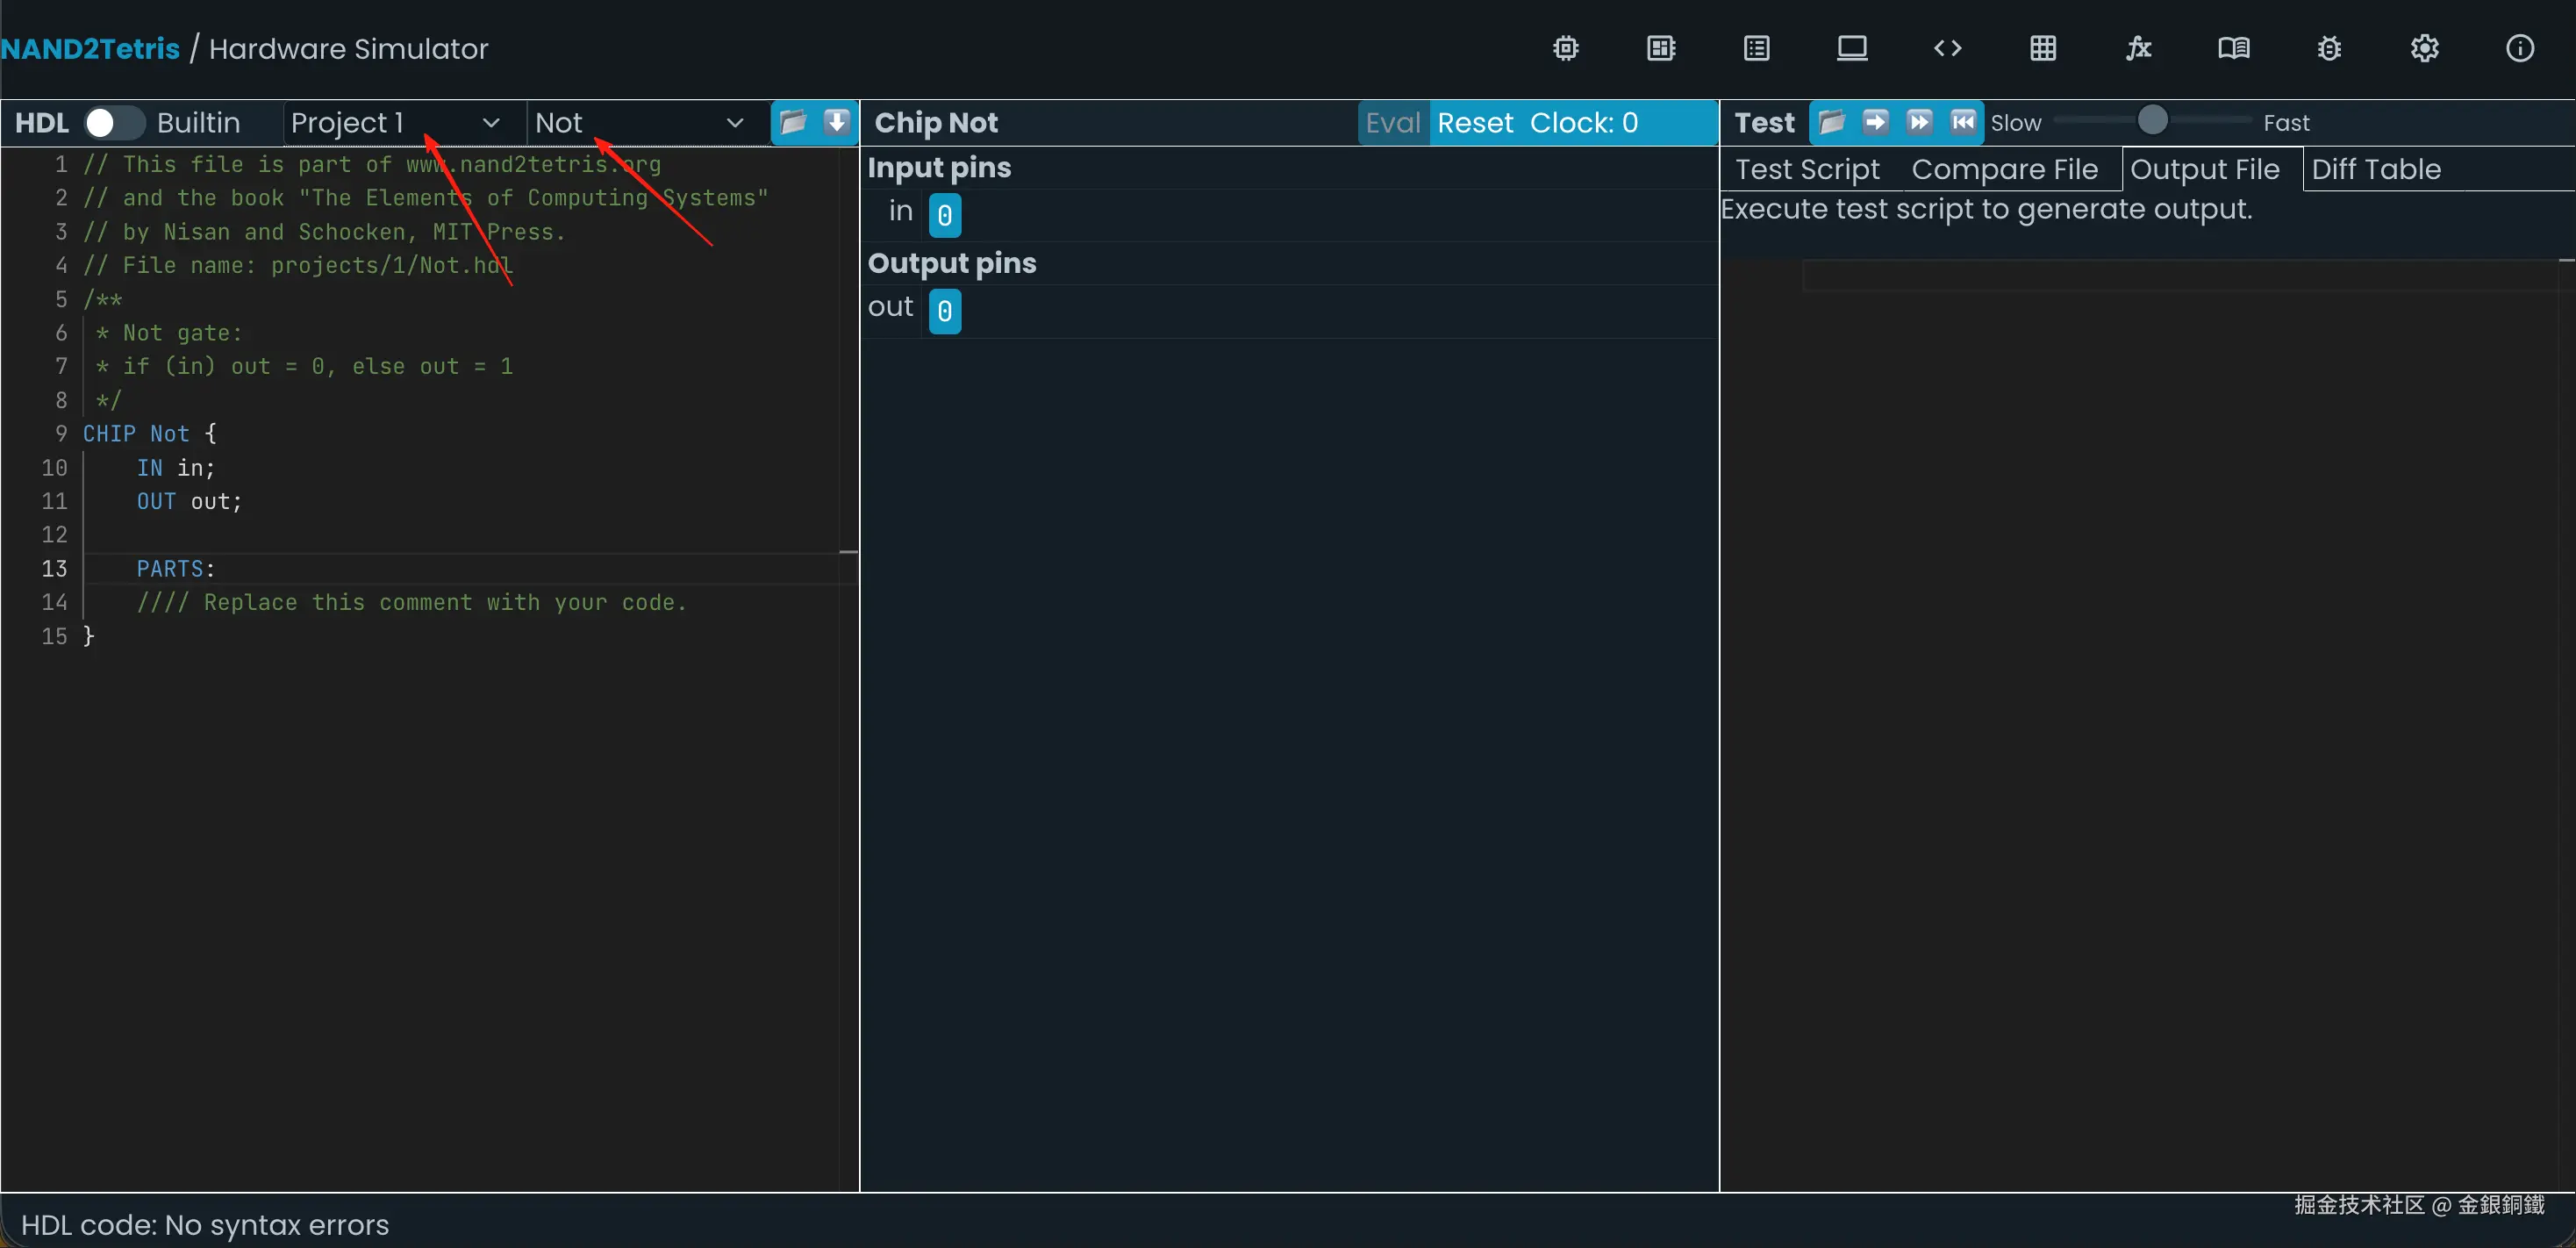
Task: Open the Not chip dropdown
Action: [x=639, y=123]
